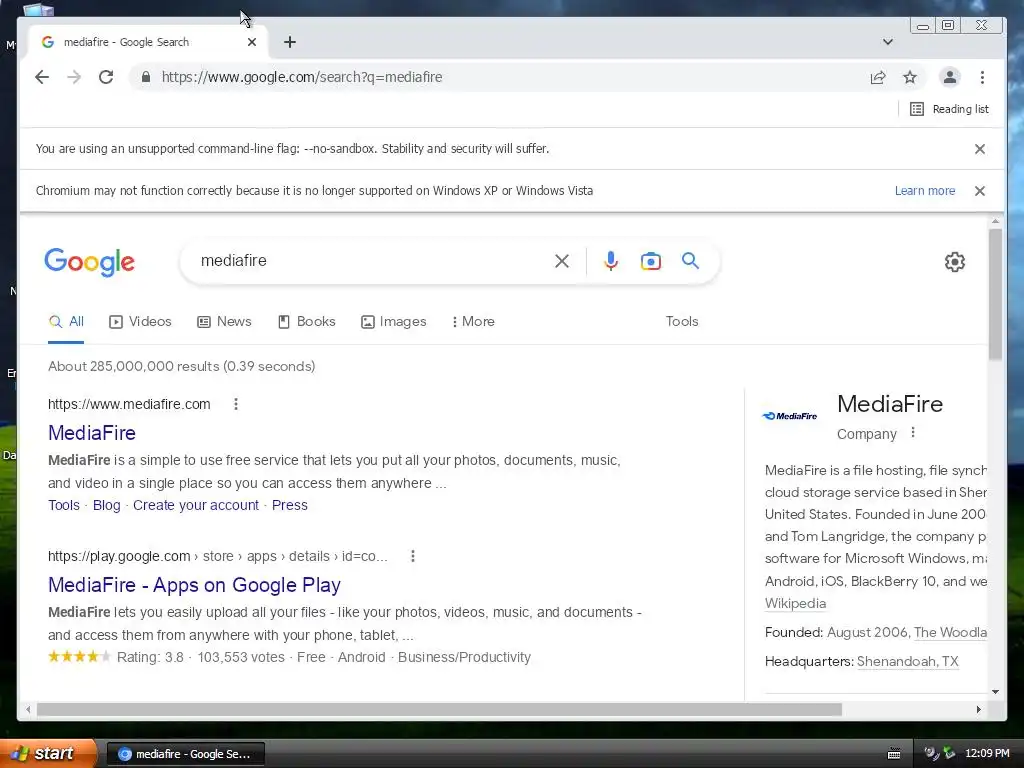Open a new tab with plus button
The image size is (1024, 768).
tap(290, 42)
